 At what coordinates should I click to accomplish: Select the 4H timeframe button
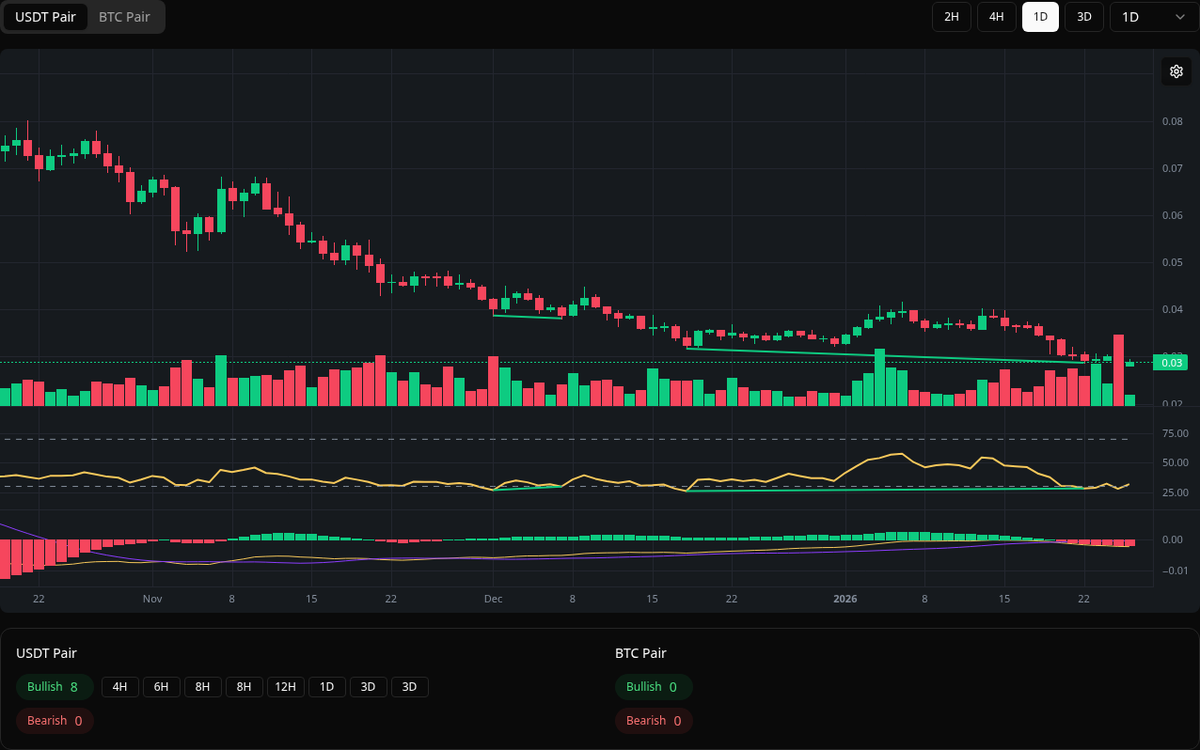[x=996, y=17]
